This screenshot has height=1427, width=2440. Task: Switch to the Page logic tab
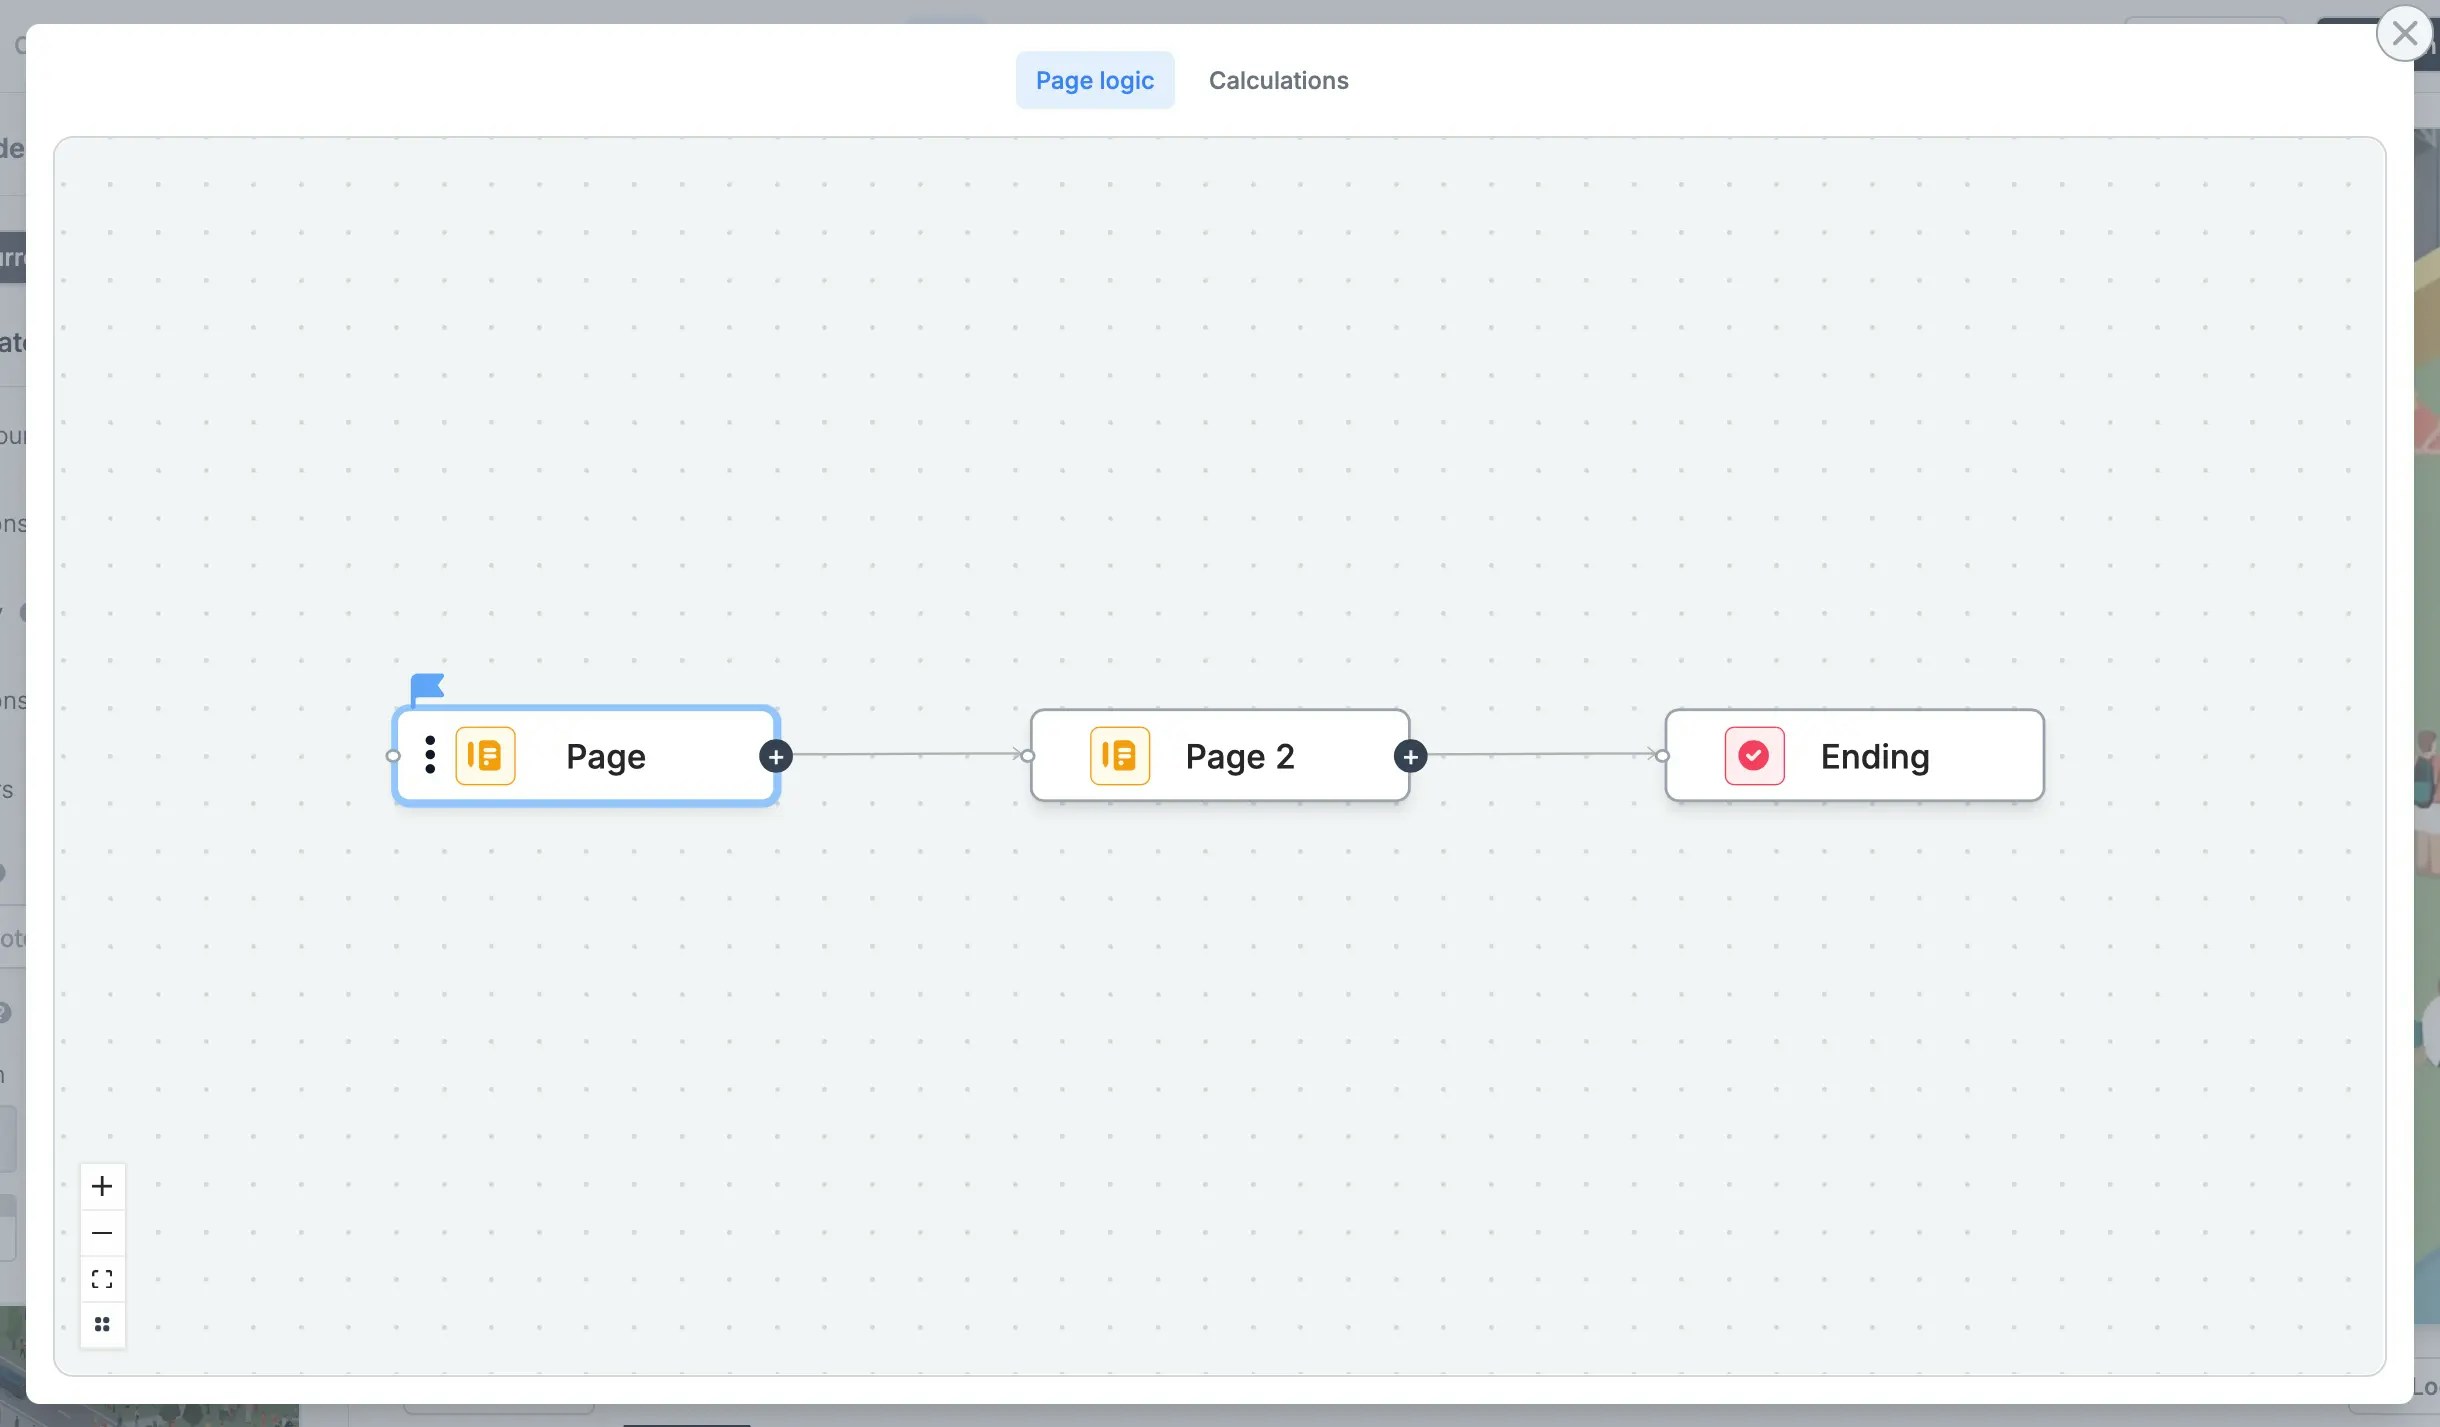1094,80
